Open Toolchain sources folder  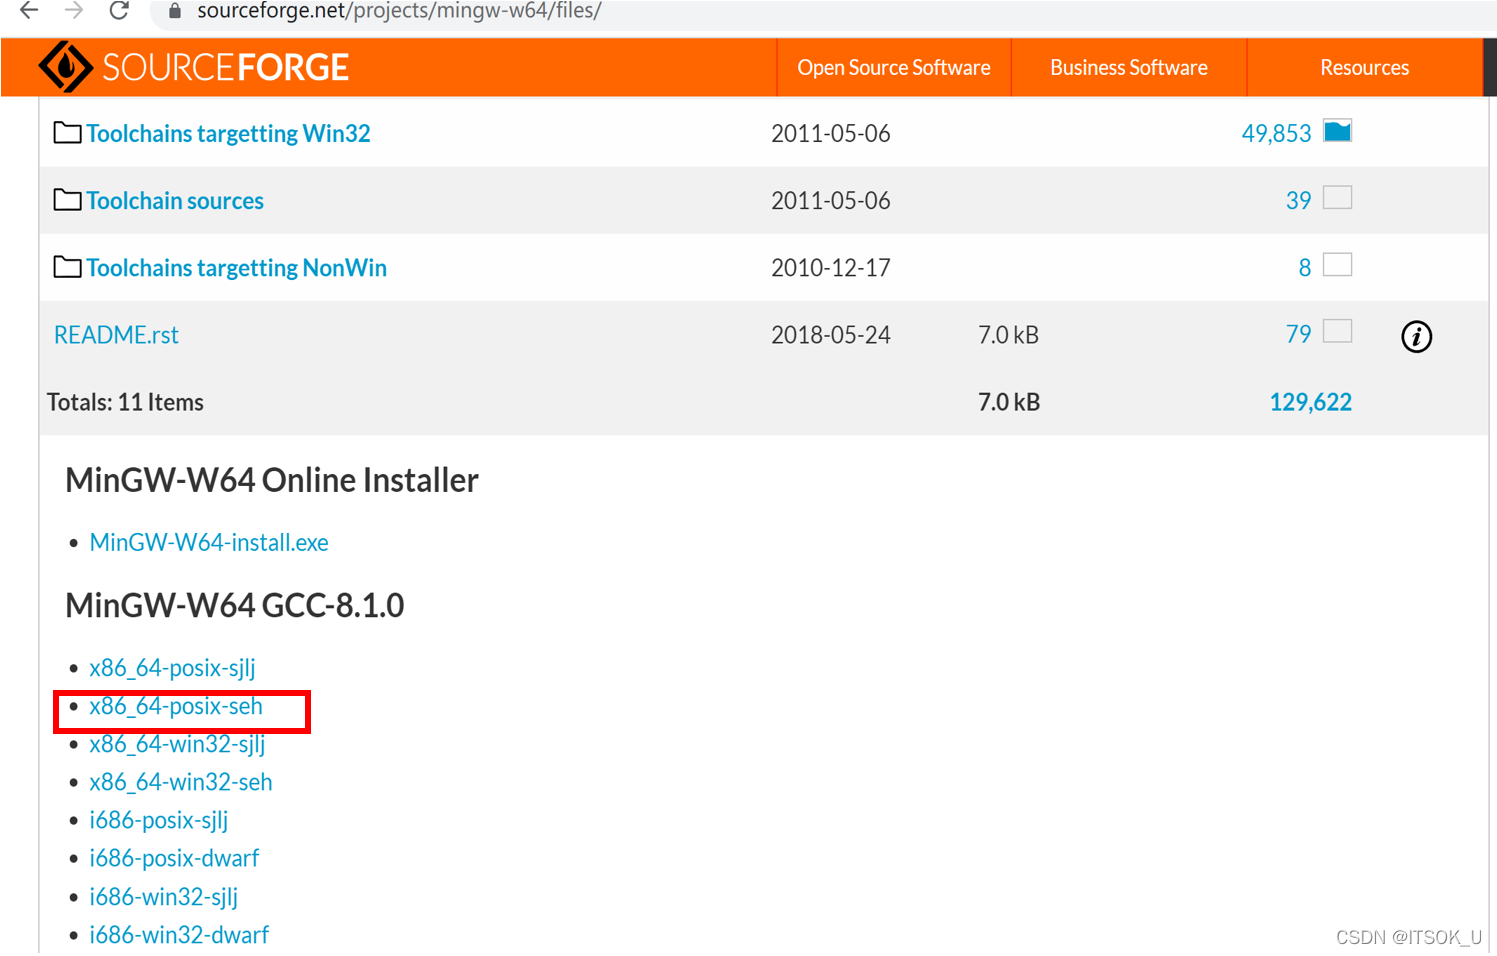pos(175,200)
